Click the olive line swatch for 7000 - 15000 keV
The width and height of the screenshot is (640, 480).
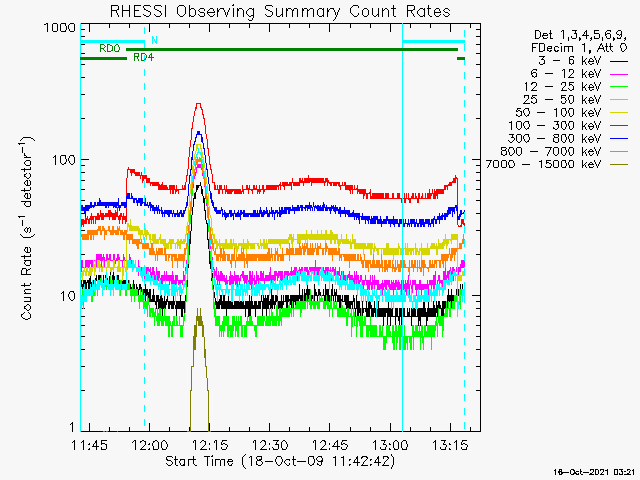click(619, 165)
